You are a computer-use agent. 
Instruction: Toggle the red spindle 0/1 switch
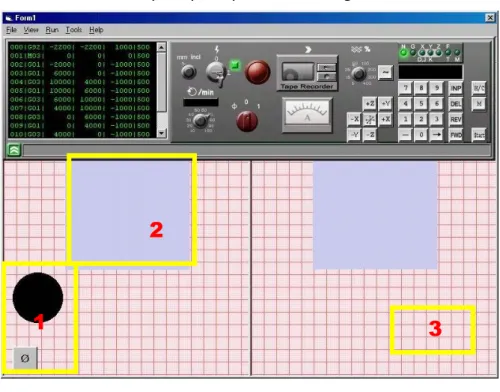tap(247, 121)
